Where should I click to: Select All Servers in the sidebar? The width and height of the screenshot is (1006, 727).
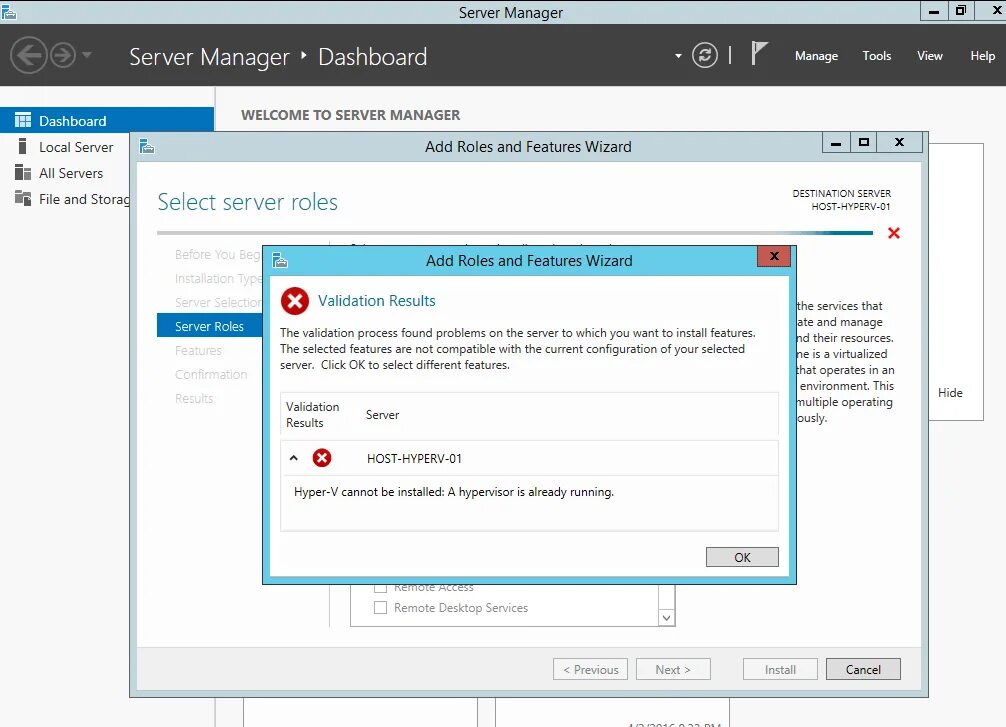71,173
